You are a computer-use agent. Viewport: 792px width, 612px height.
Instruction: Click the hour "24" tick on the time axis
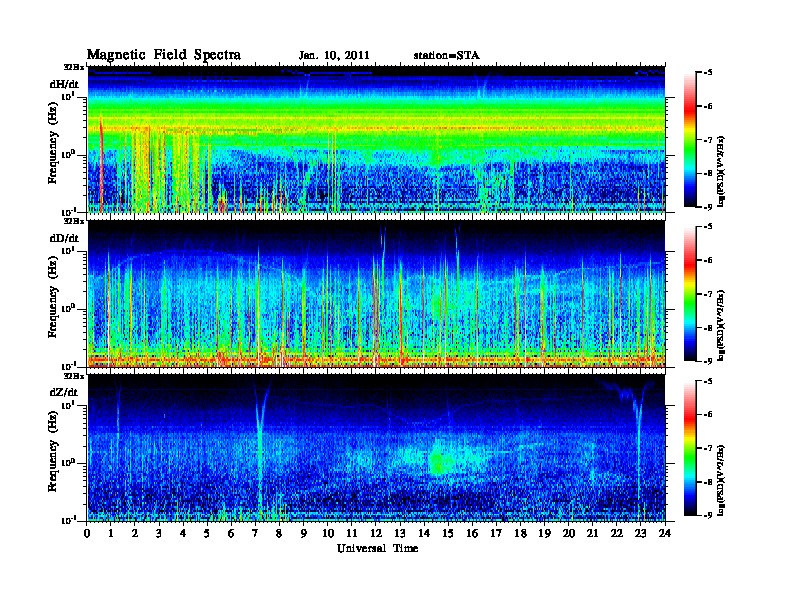(x=665, y=534)
